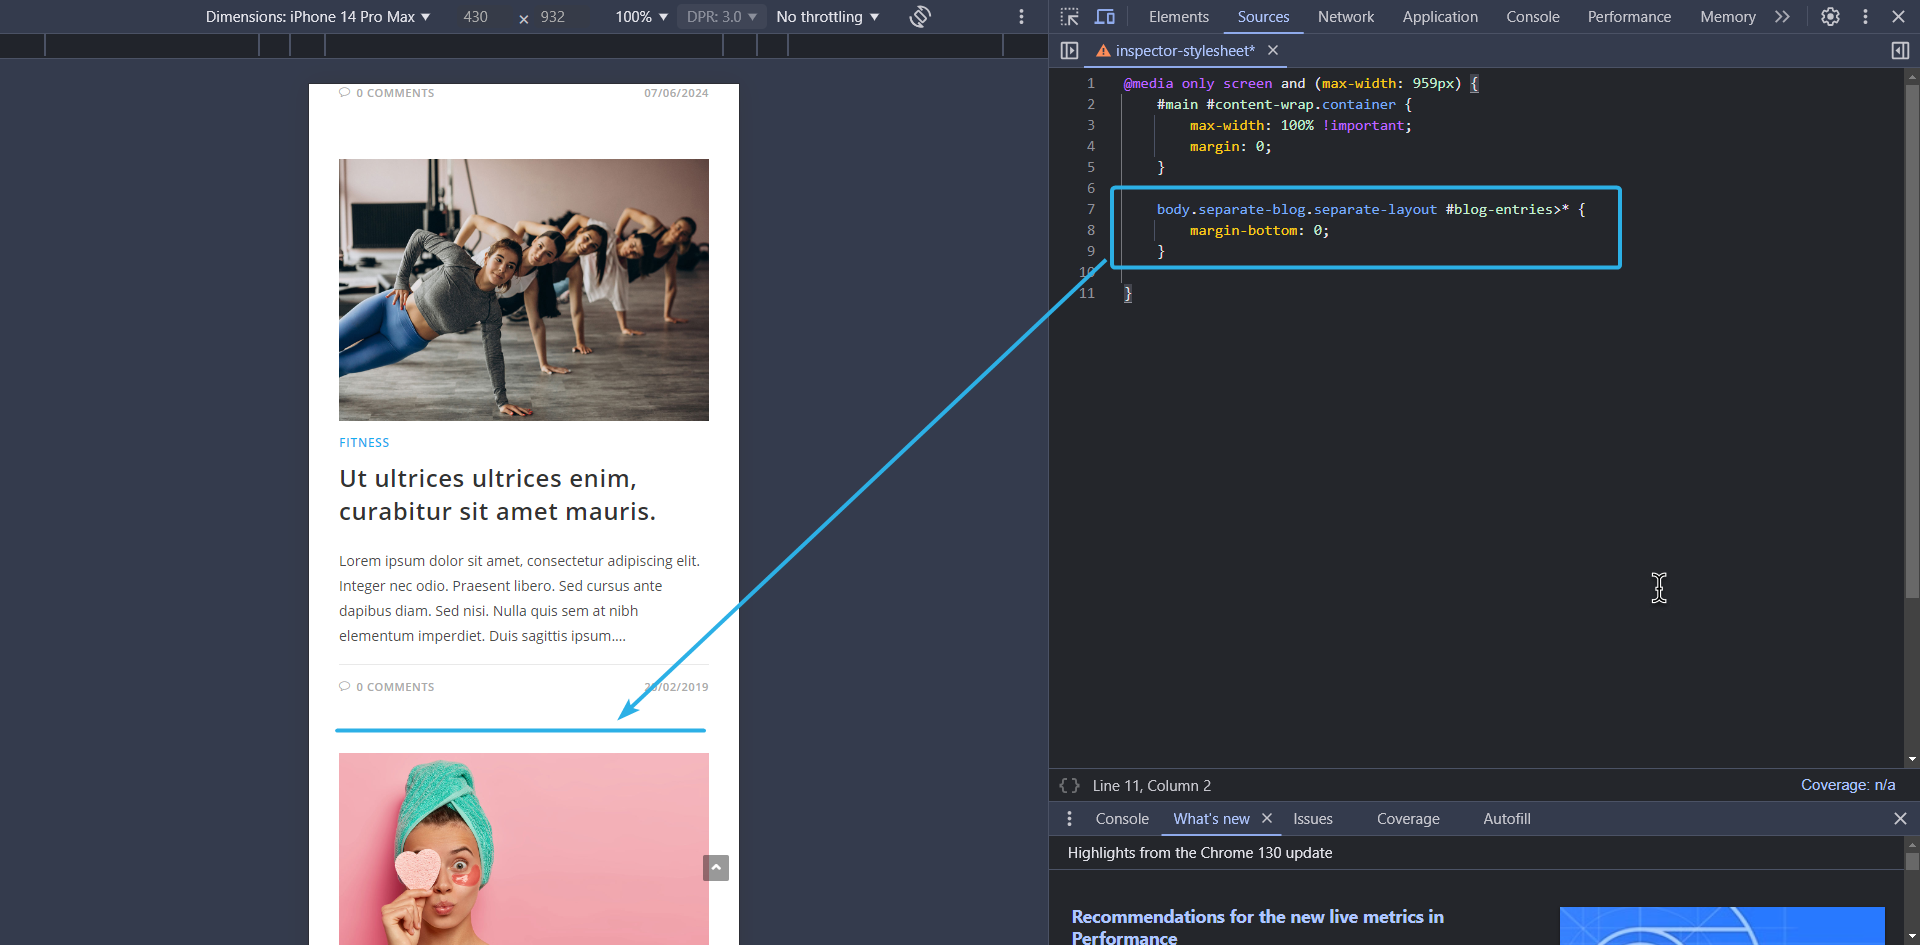Click the pink towel woman thumbnail
1920x945 pixels.
524,849
